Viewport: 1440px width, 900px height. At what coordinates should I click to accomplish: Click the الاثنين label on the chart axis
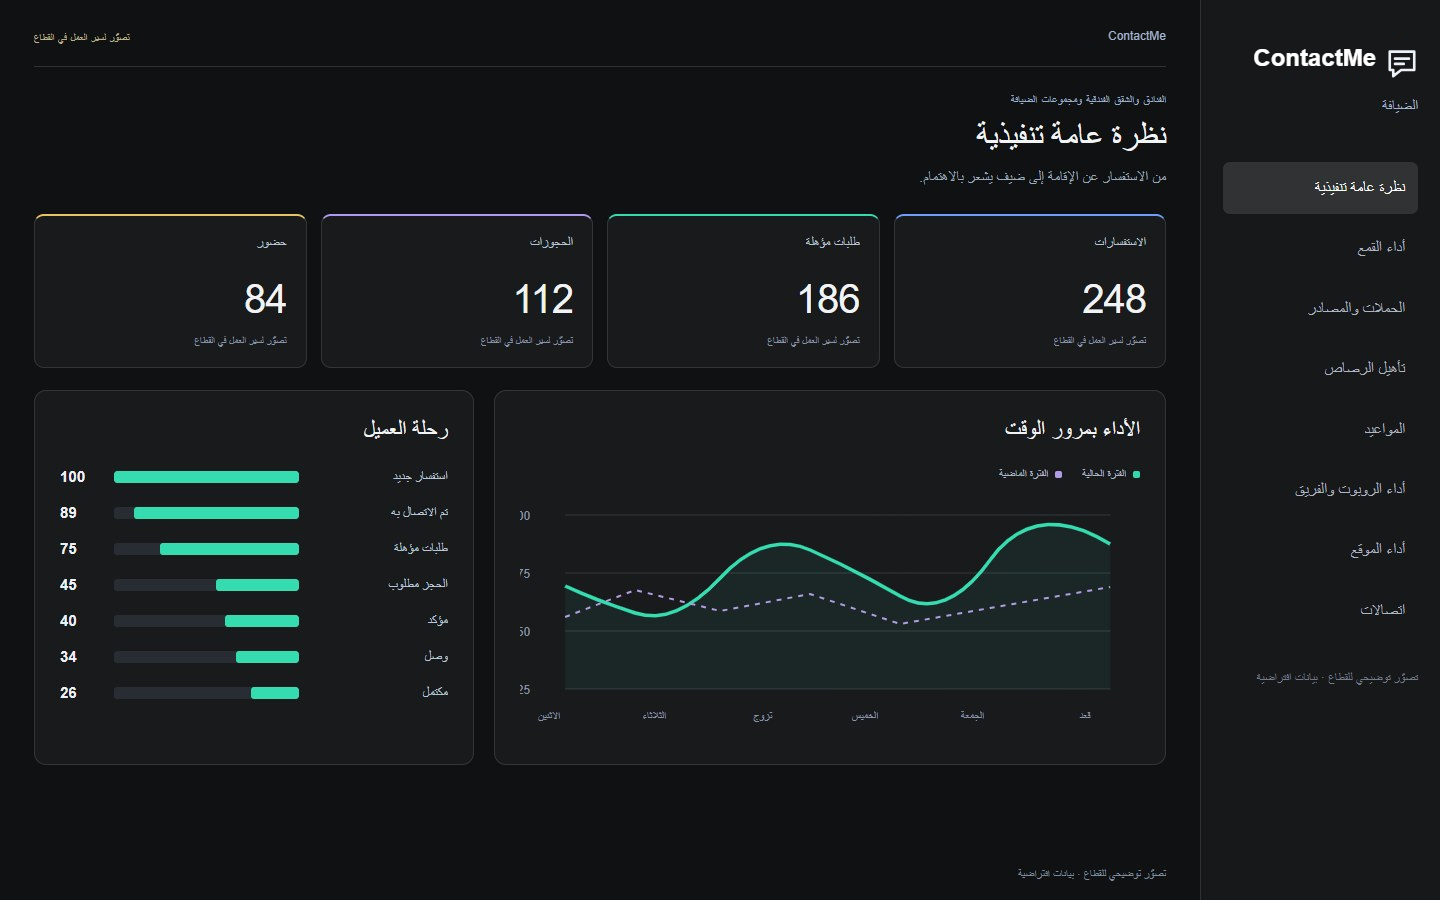[549, 716]
